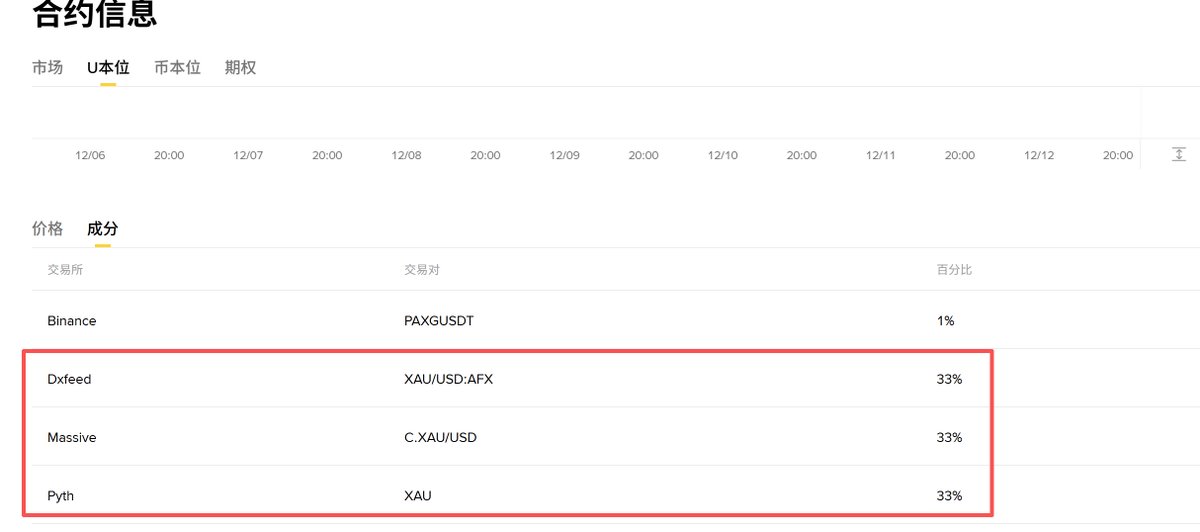Image resolution: width=1200 pixels, height=532 pixels.
Task: Select the U本位 tab
Action: click(x=108, y=68)
